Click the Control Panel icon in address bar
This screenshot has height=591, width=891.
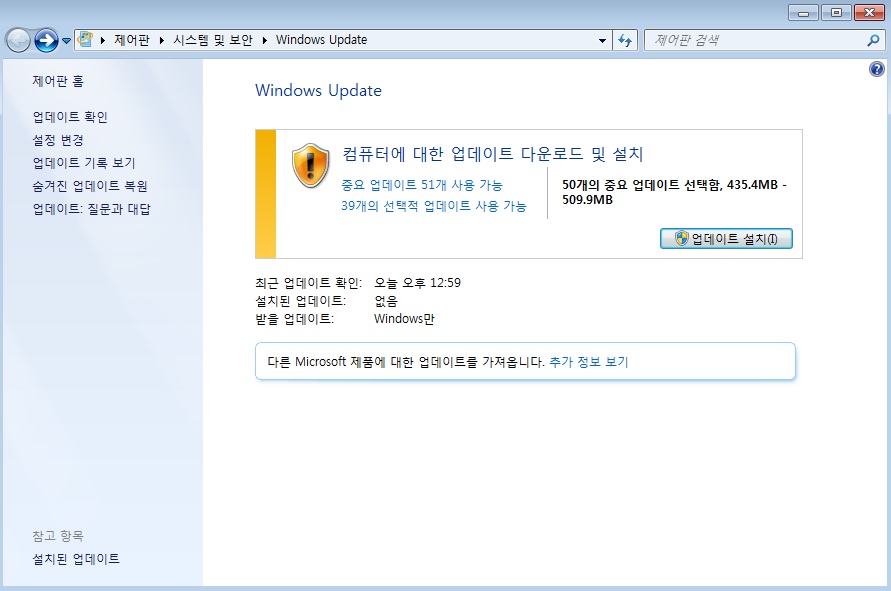tap(85, 40)
